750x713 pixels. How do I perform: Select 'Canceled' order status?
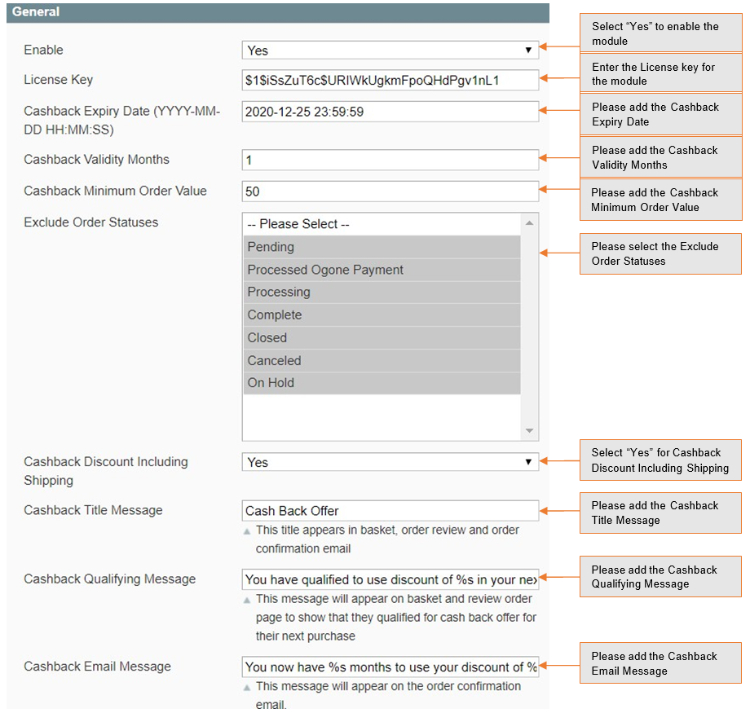[x=382, y=360]
